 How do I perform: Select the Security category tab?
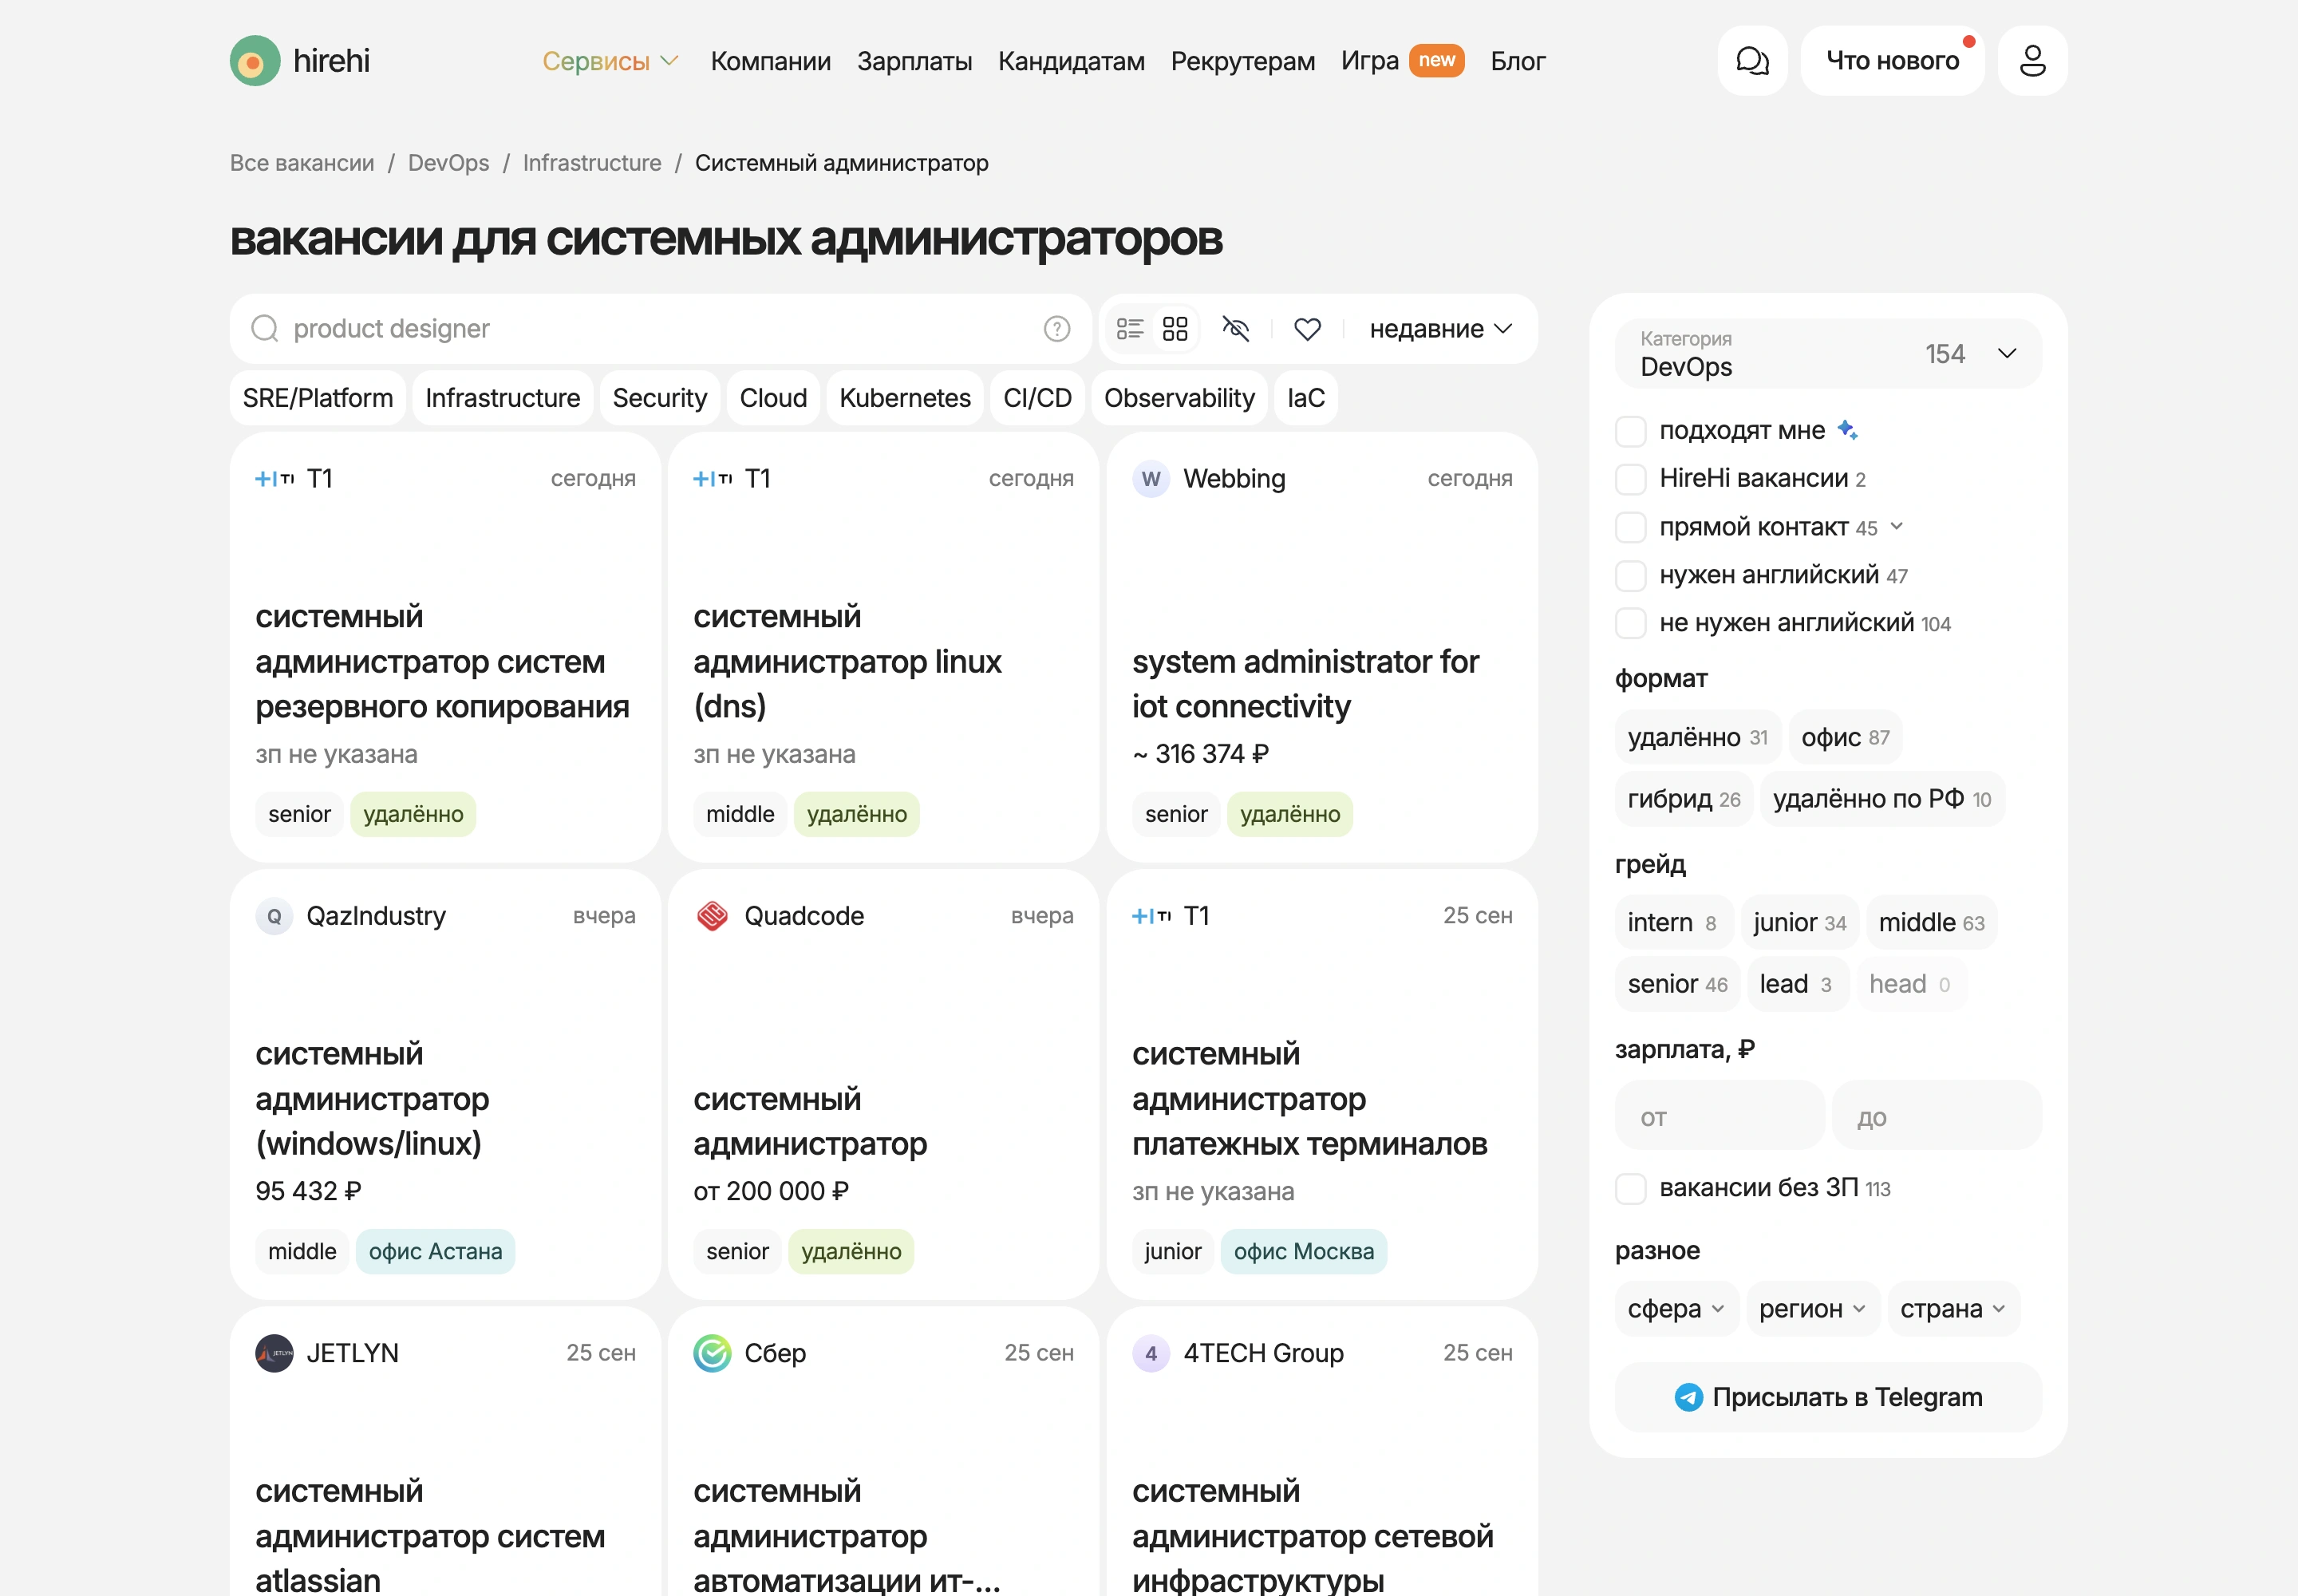(x=659, y=398)
